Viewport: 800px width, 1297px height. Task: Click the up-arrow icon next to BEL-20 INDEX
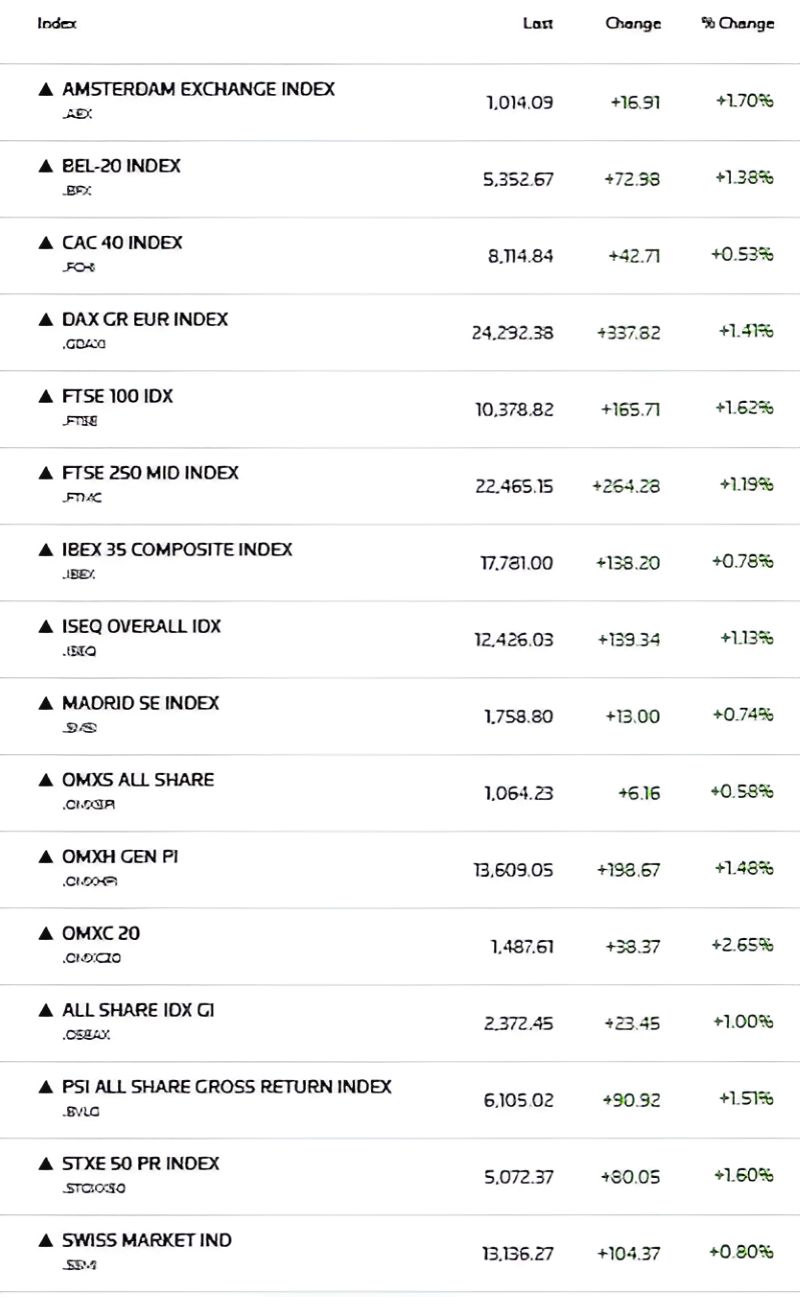point(45,166)
